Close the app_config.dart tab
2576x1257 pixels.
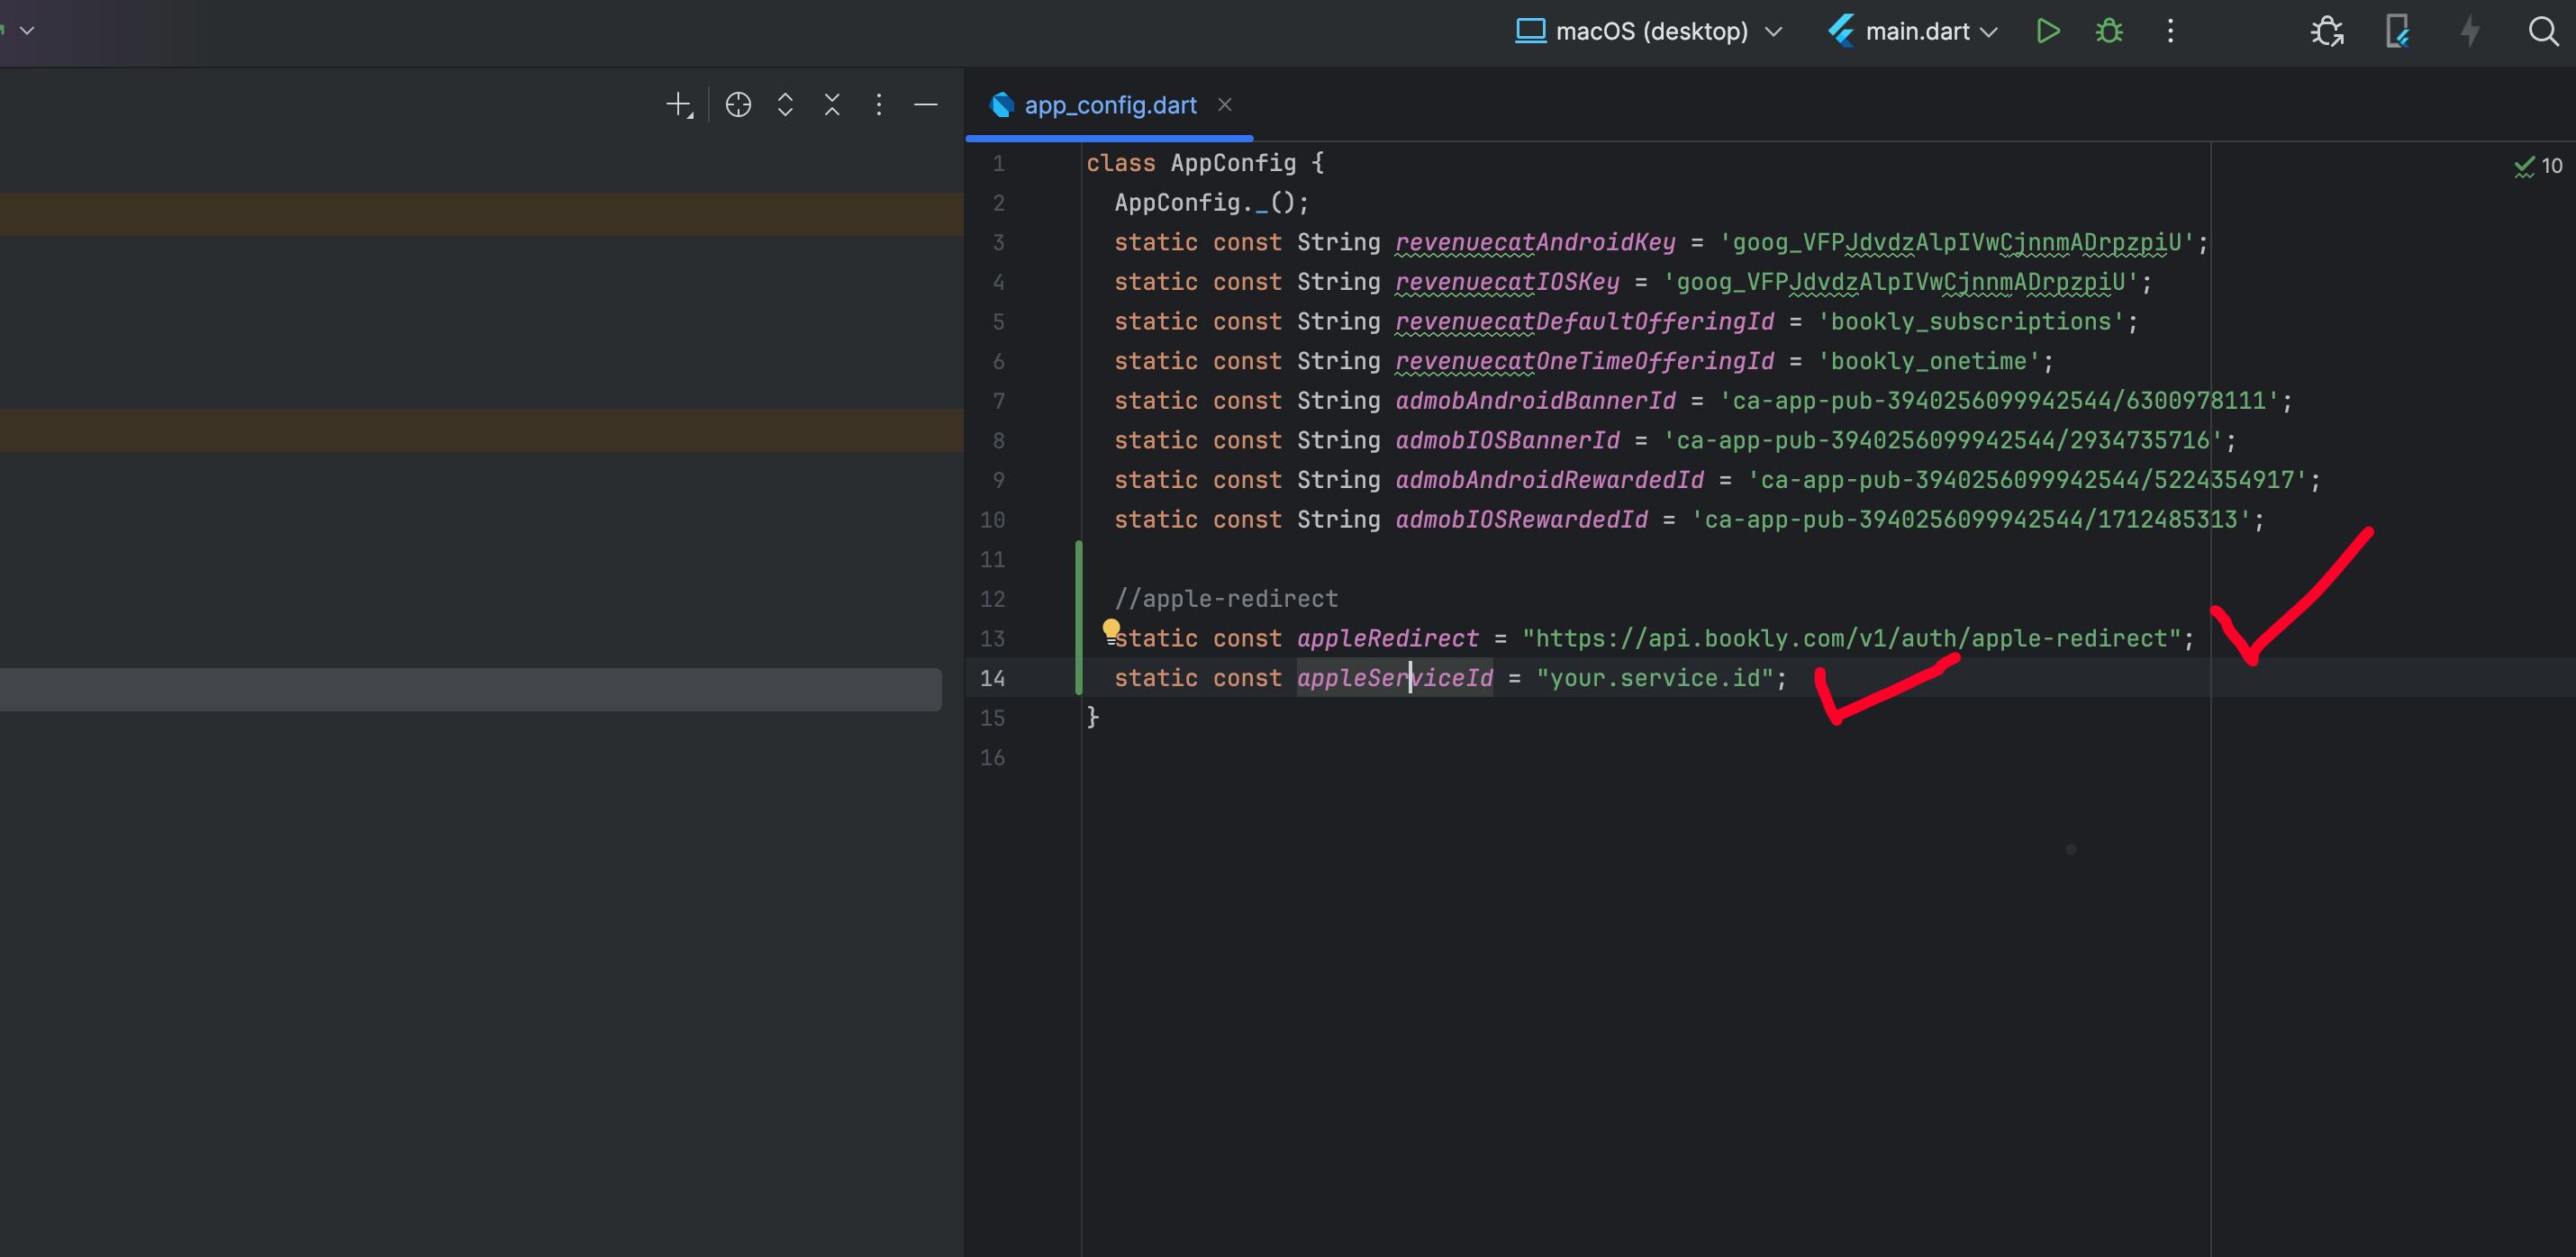point(1225,104)
